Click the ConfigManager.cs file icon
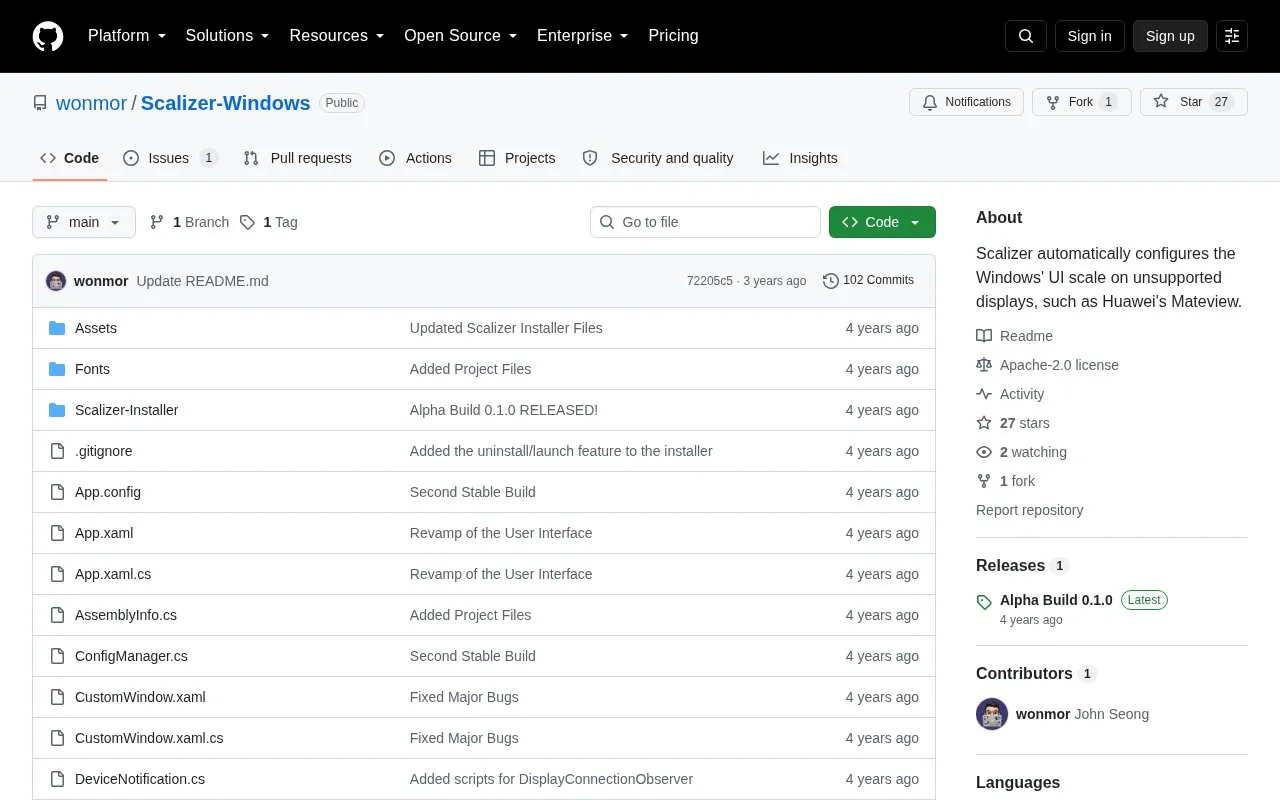The image size is (1280, 800). (57, 656)
